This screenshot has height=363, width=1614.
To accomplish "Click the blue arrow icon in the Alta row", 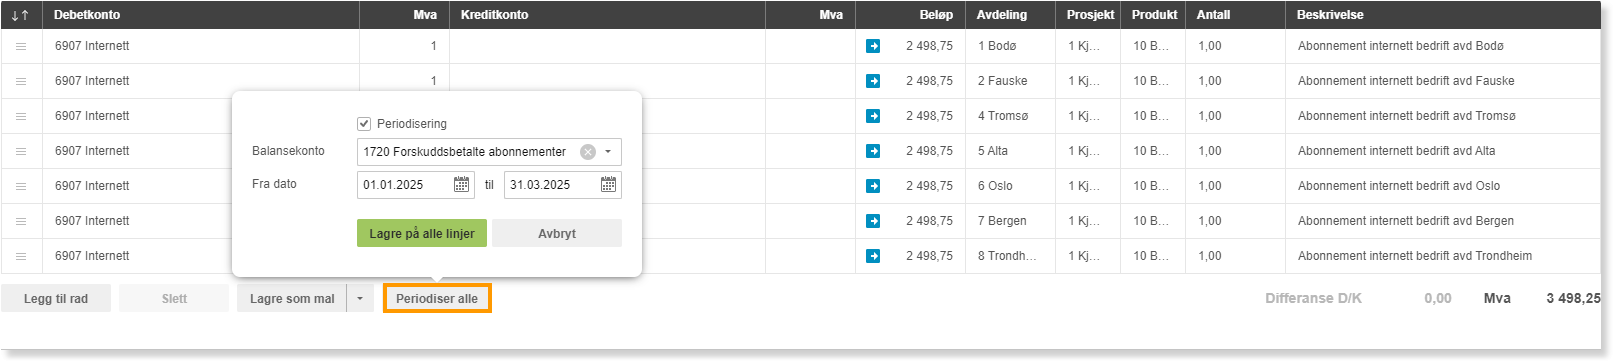I will click(x=873, y=151).
